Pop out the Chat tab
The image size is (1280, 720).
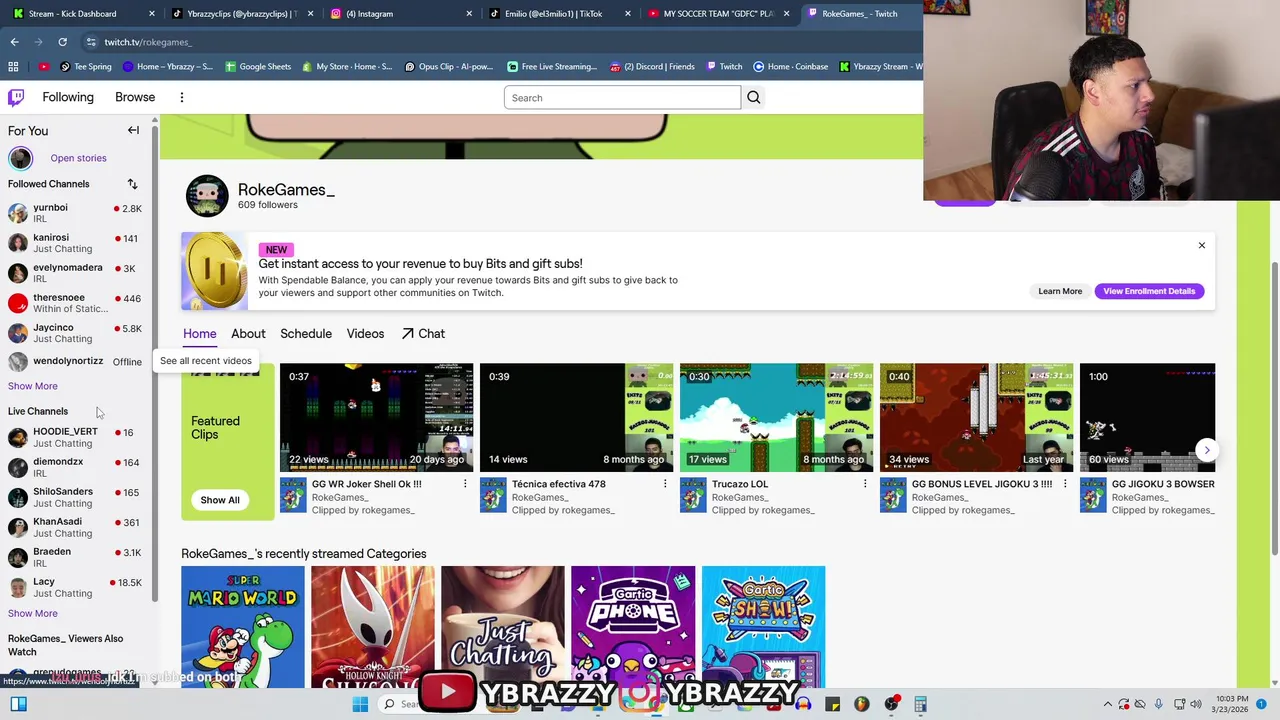coord(423,334)
